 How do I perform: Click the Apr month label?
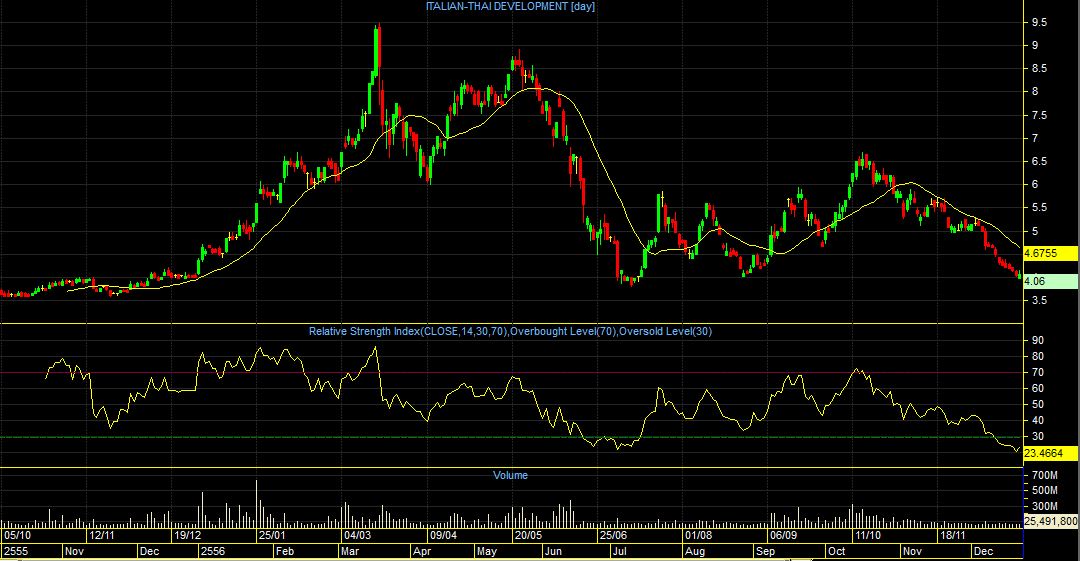point(422,551)
